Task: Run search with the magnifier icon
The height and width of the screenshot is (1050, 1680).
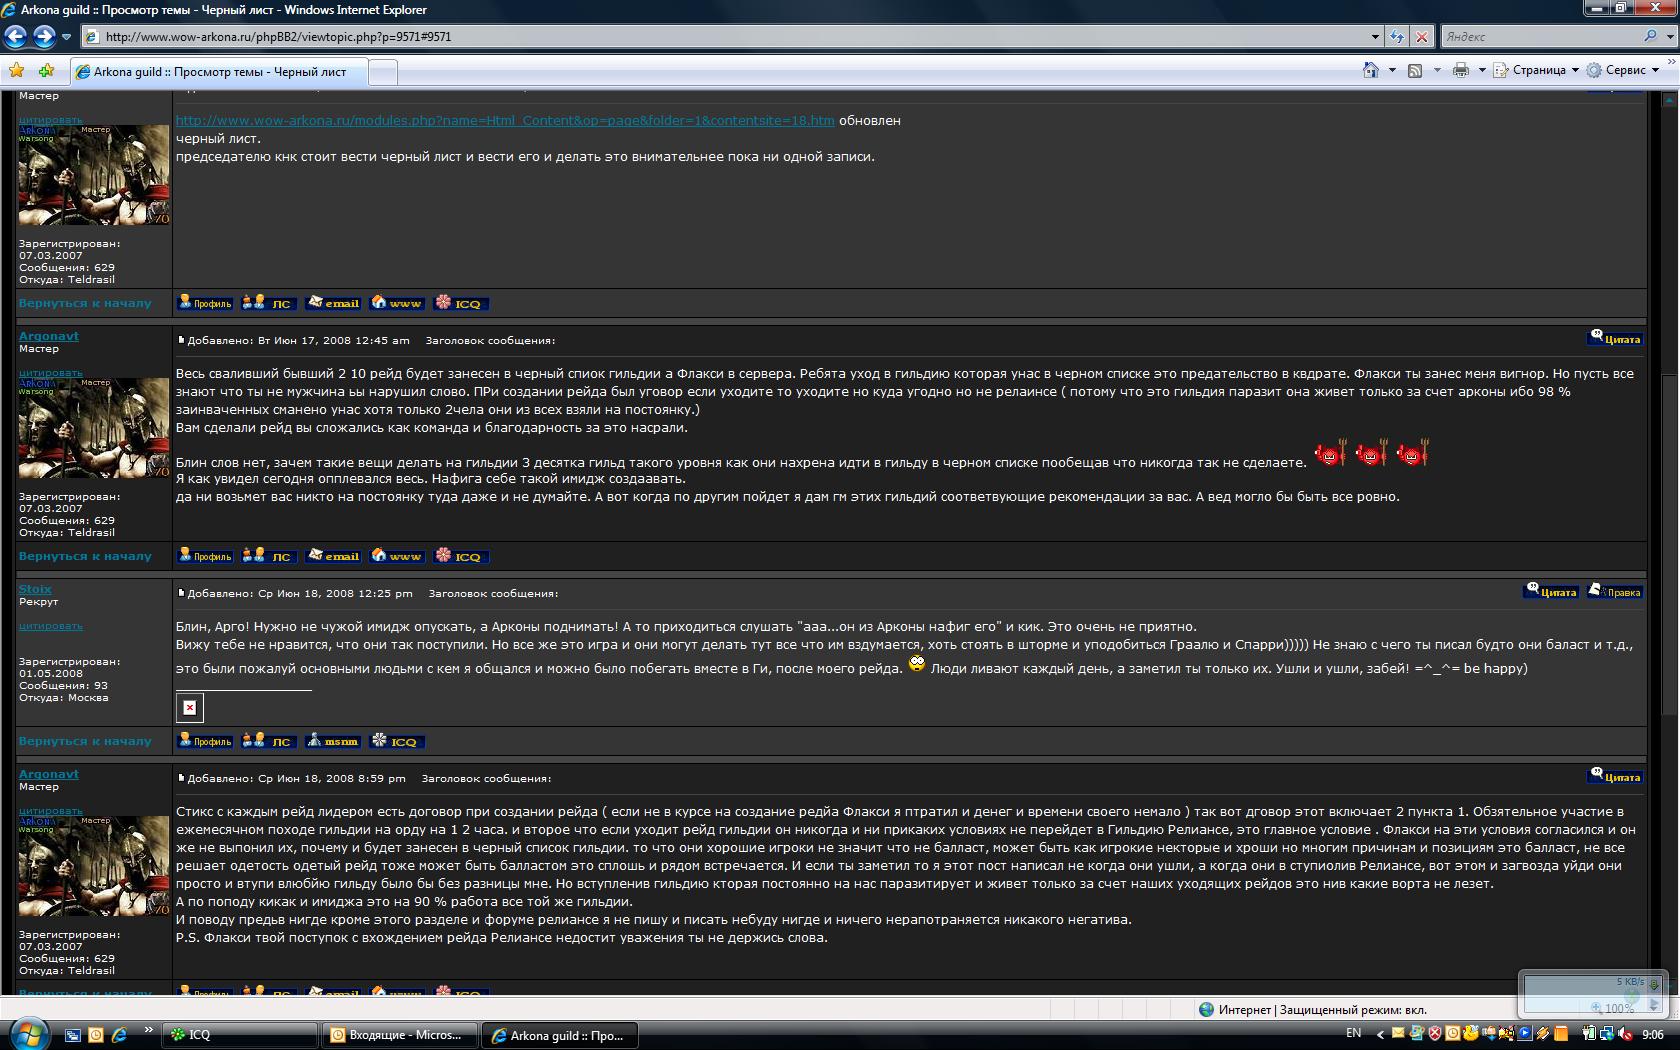Action: coord(1650,36)
